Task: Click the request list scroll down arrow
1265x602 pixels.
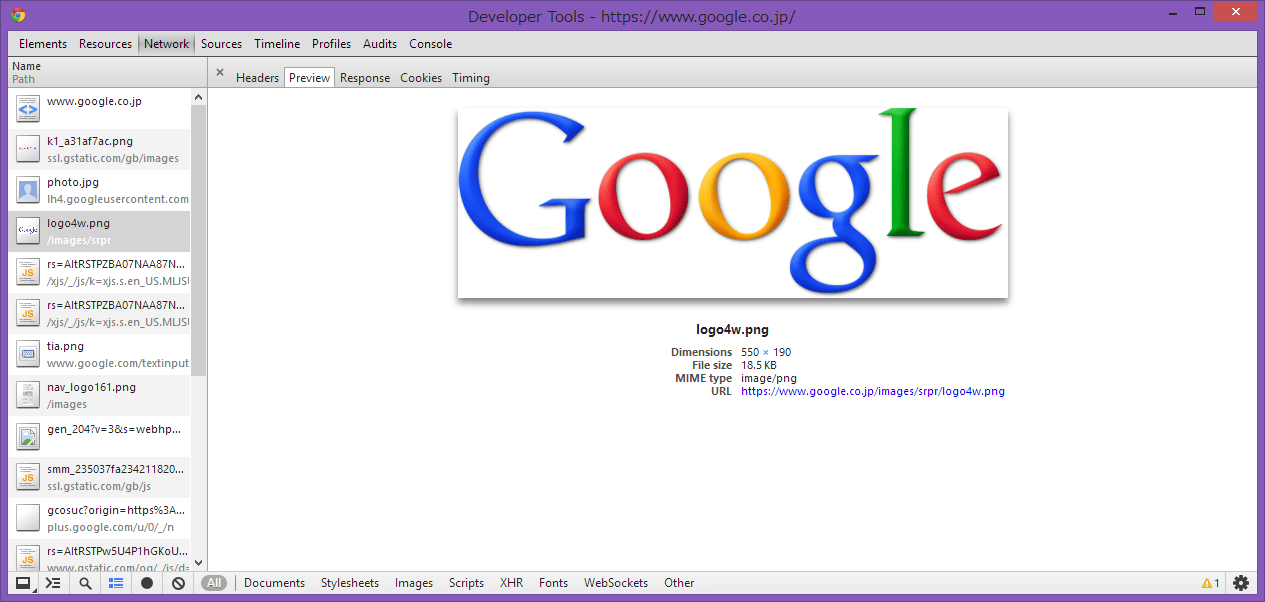Action: 198,563
